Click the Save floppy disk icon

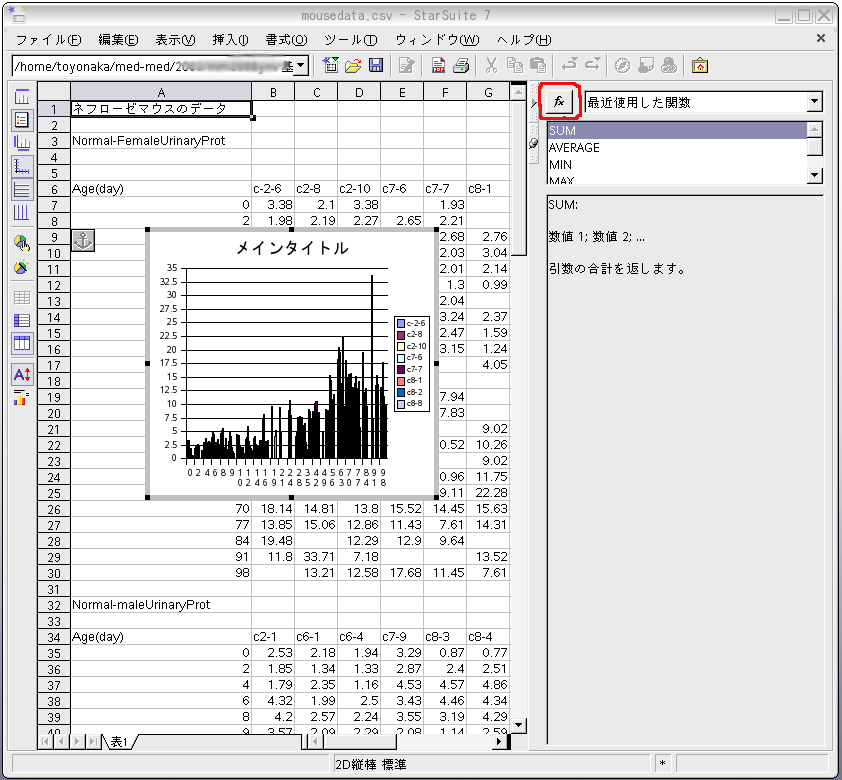tap(376, 65)
